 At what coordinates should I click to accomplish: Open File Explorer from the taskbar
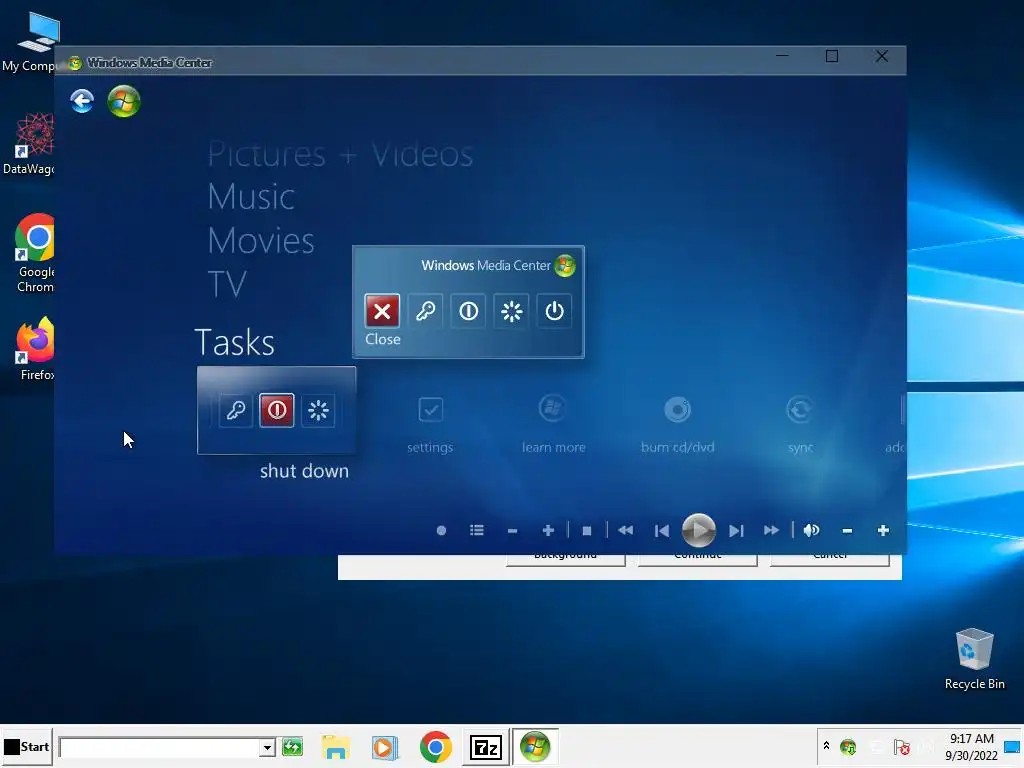pyautogui.click(x=336, y=748)
